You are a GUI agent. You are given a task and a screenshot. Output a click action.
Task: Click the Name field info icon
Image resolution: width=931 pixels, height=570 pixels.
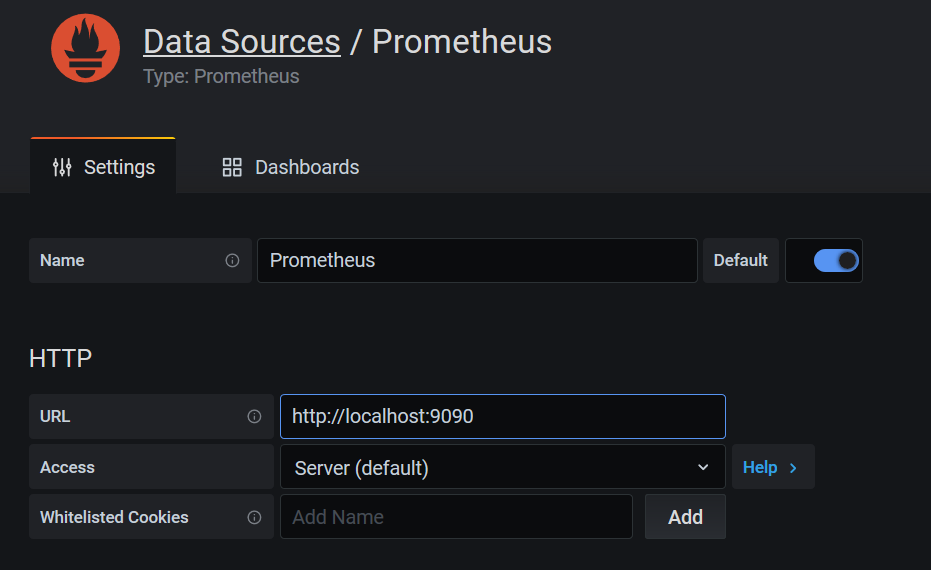click(x=232, y=261)
